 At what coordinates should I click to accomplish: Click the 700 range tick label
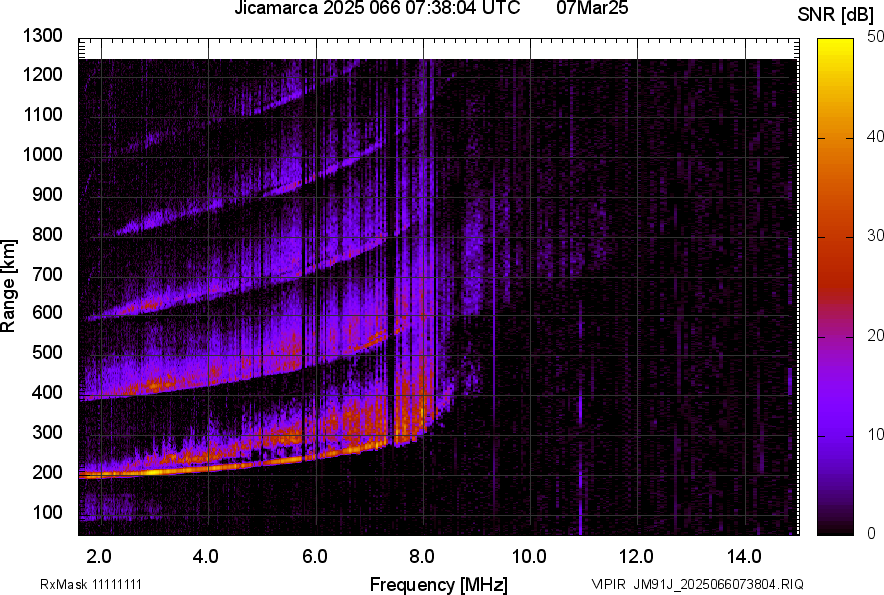46,274
